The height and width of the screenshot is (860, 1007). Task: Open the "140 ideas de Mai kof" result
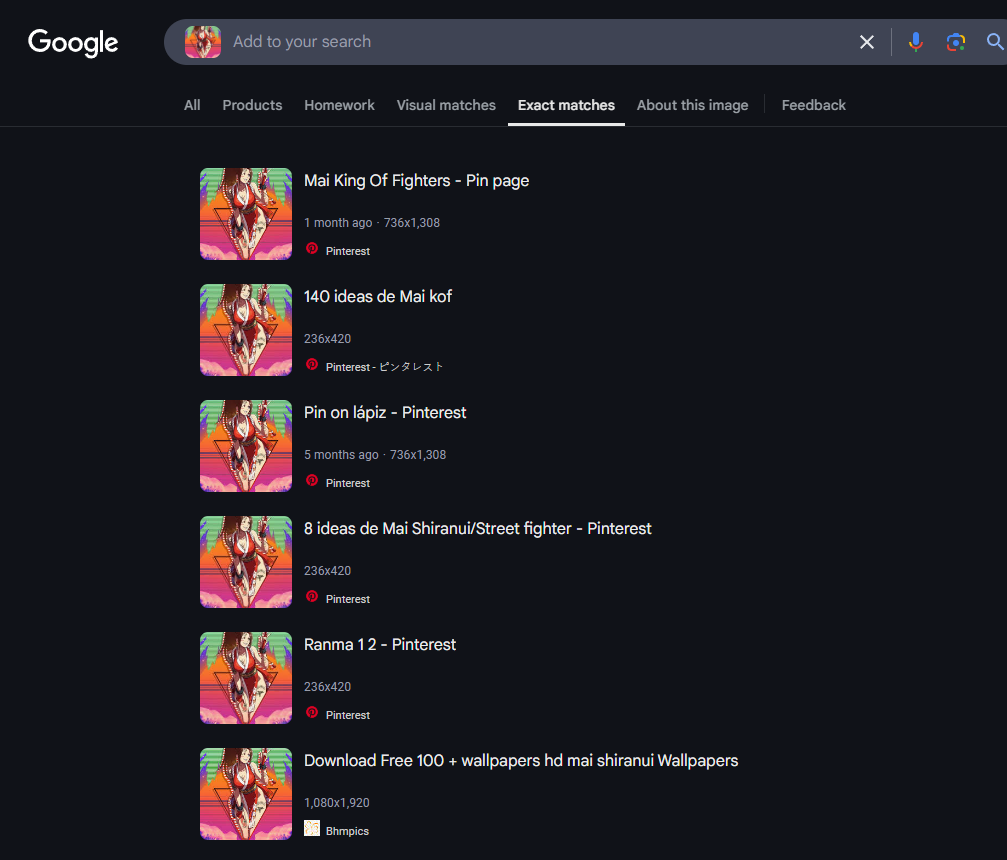(x=378, y=297)
